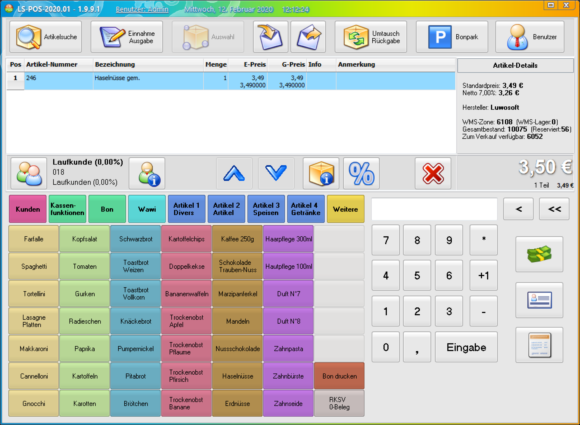Select the Haselnüsse gem. row in list
Viewport: 580px width, 425px height.
(x=231, y=81)
